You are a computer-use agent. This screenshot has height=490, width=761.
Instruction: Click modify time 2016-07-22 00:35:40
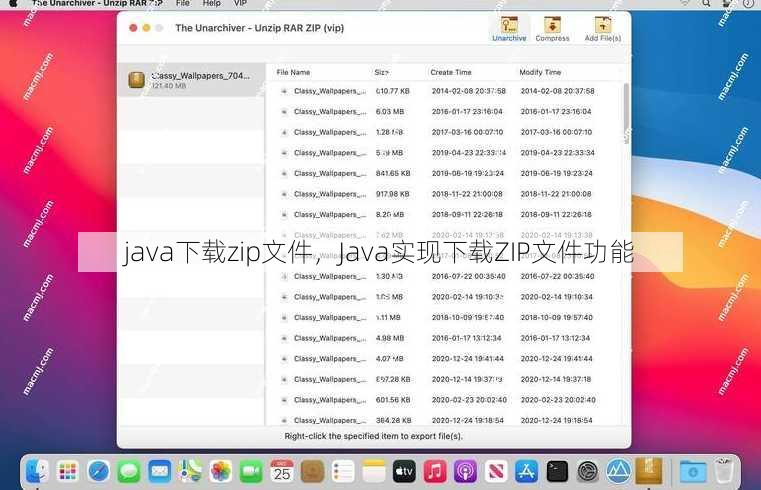coord(558,277)
